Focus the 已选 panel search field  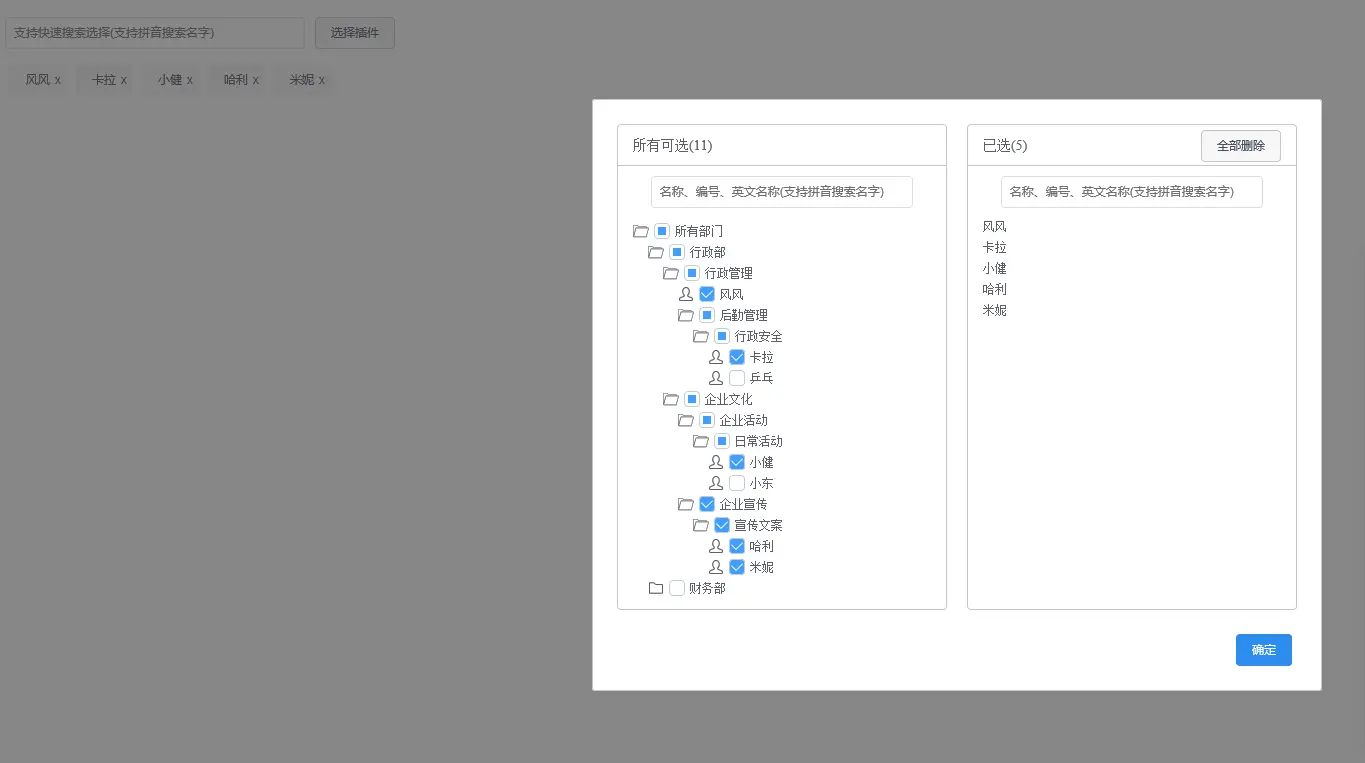click(1132, 192)
